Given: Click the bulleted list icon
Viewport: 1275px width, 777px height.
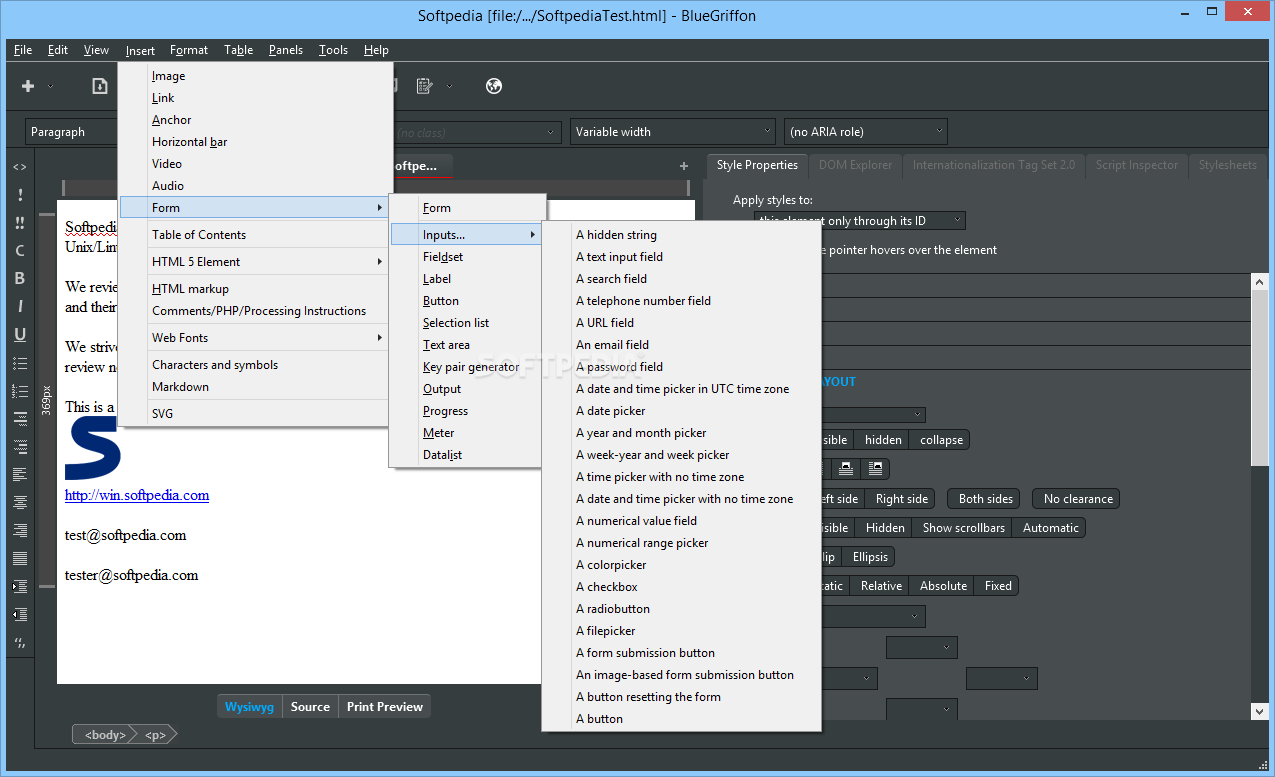Looking at the screenshot, I should [x=20, y=363].
